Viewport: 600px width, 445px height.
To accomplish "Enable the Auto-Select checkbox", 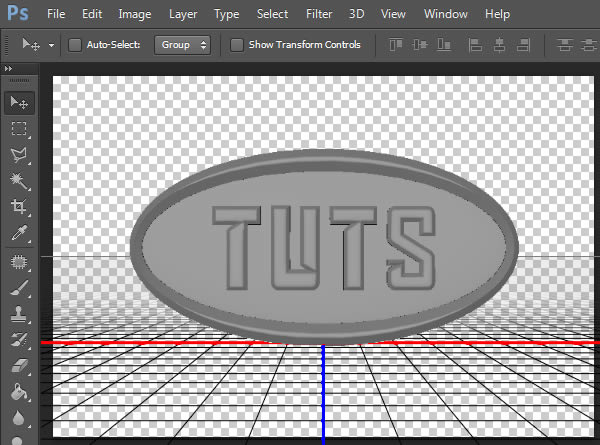I will pyautogui.click(x=75, y=45).
